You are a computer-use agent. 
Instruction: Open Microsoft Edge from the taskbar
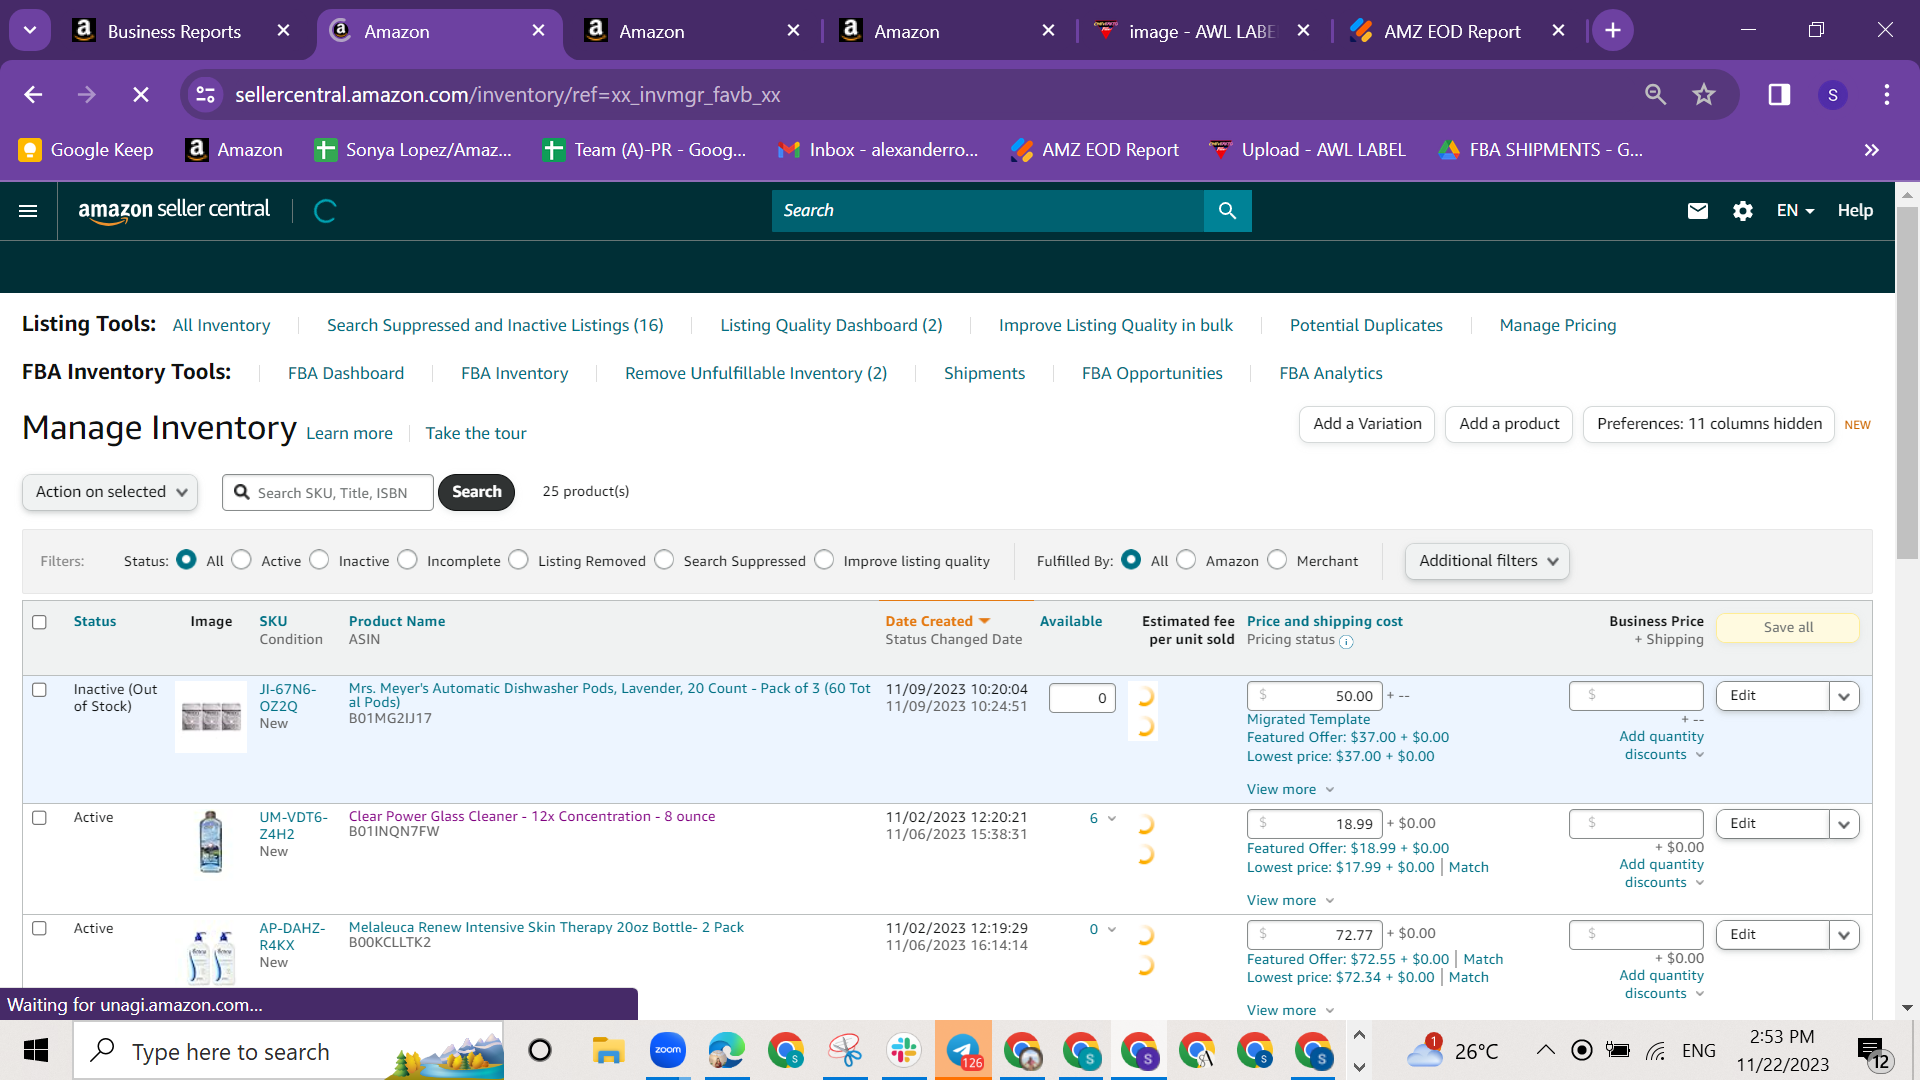coord(727,1051)
